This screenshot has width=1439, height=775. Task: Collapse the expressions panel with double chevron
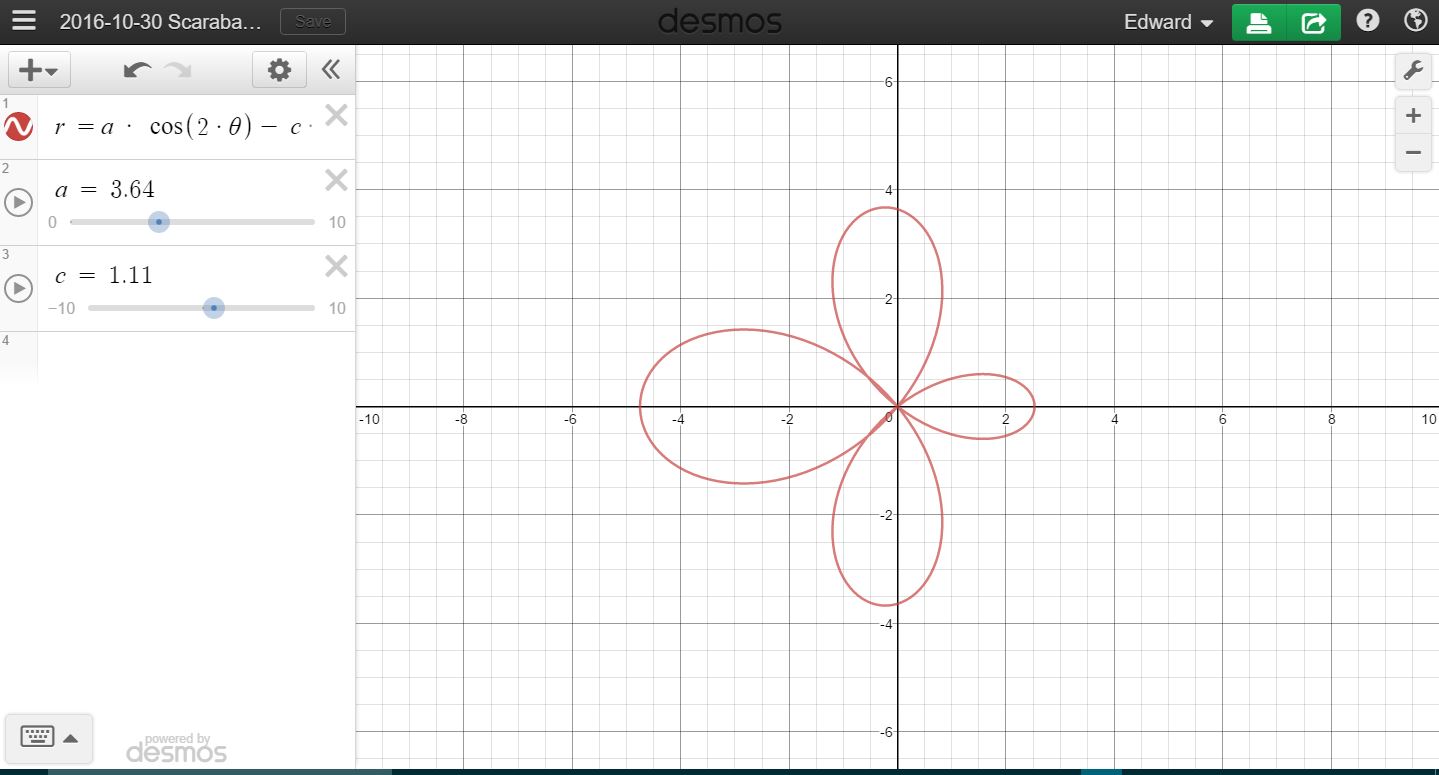point(330,70)
